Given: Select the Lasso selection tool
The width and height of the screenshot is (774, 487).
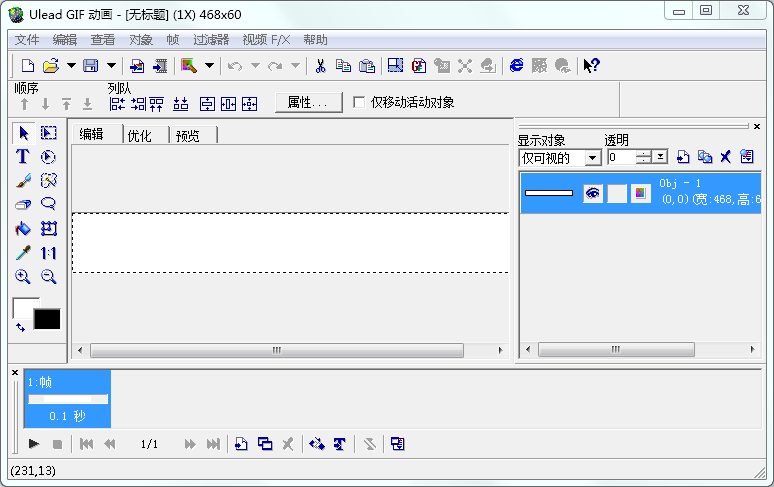Looking at the screenshot, I should 48,204.
